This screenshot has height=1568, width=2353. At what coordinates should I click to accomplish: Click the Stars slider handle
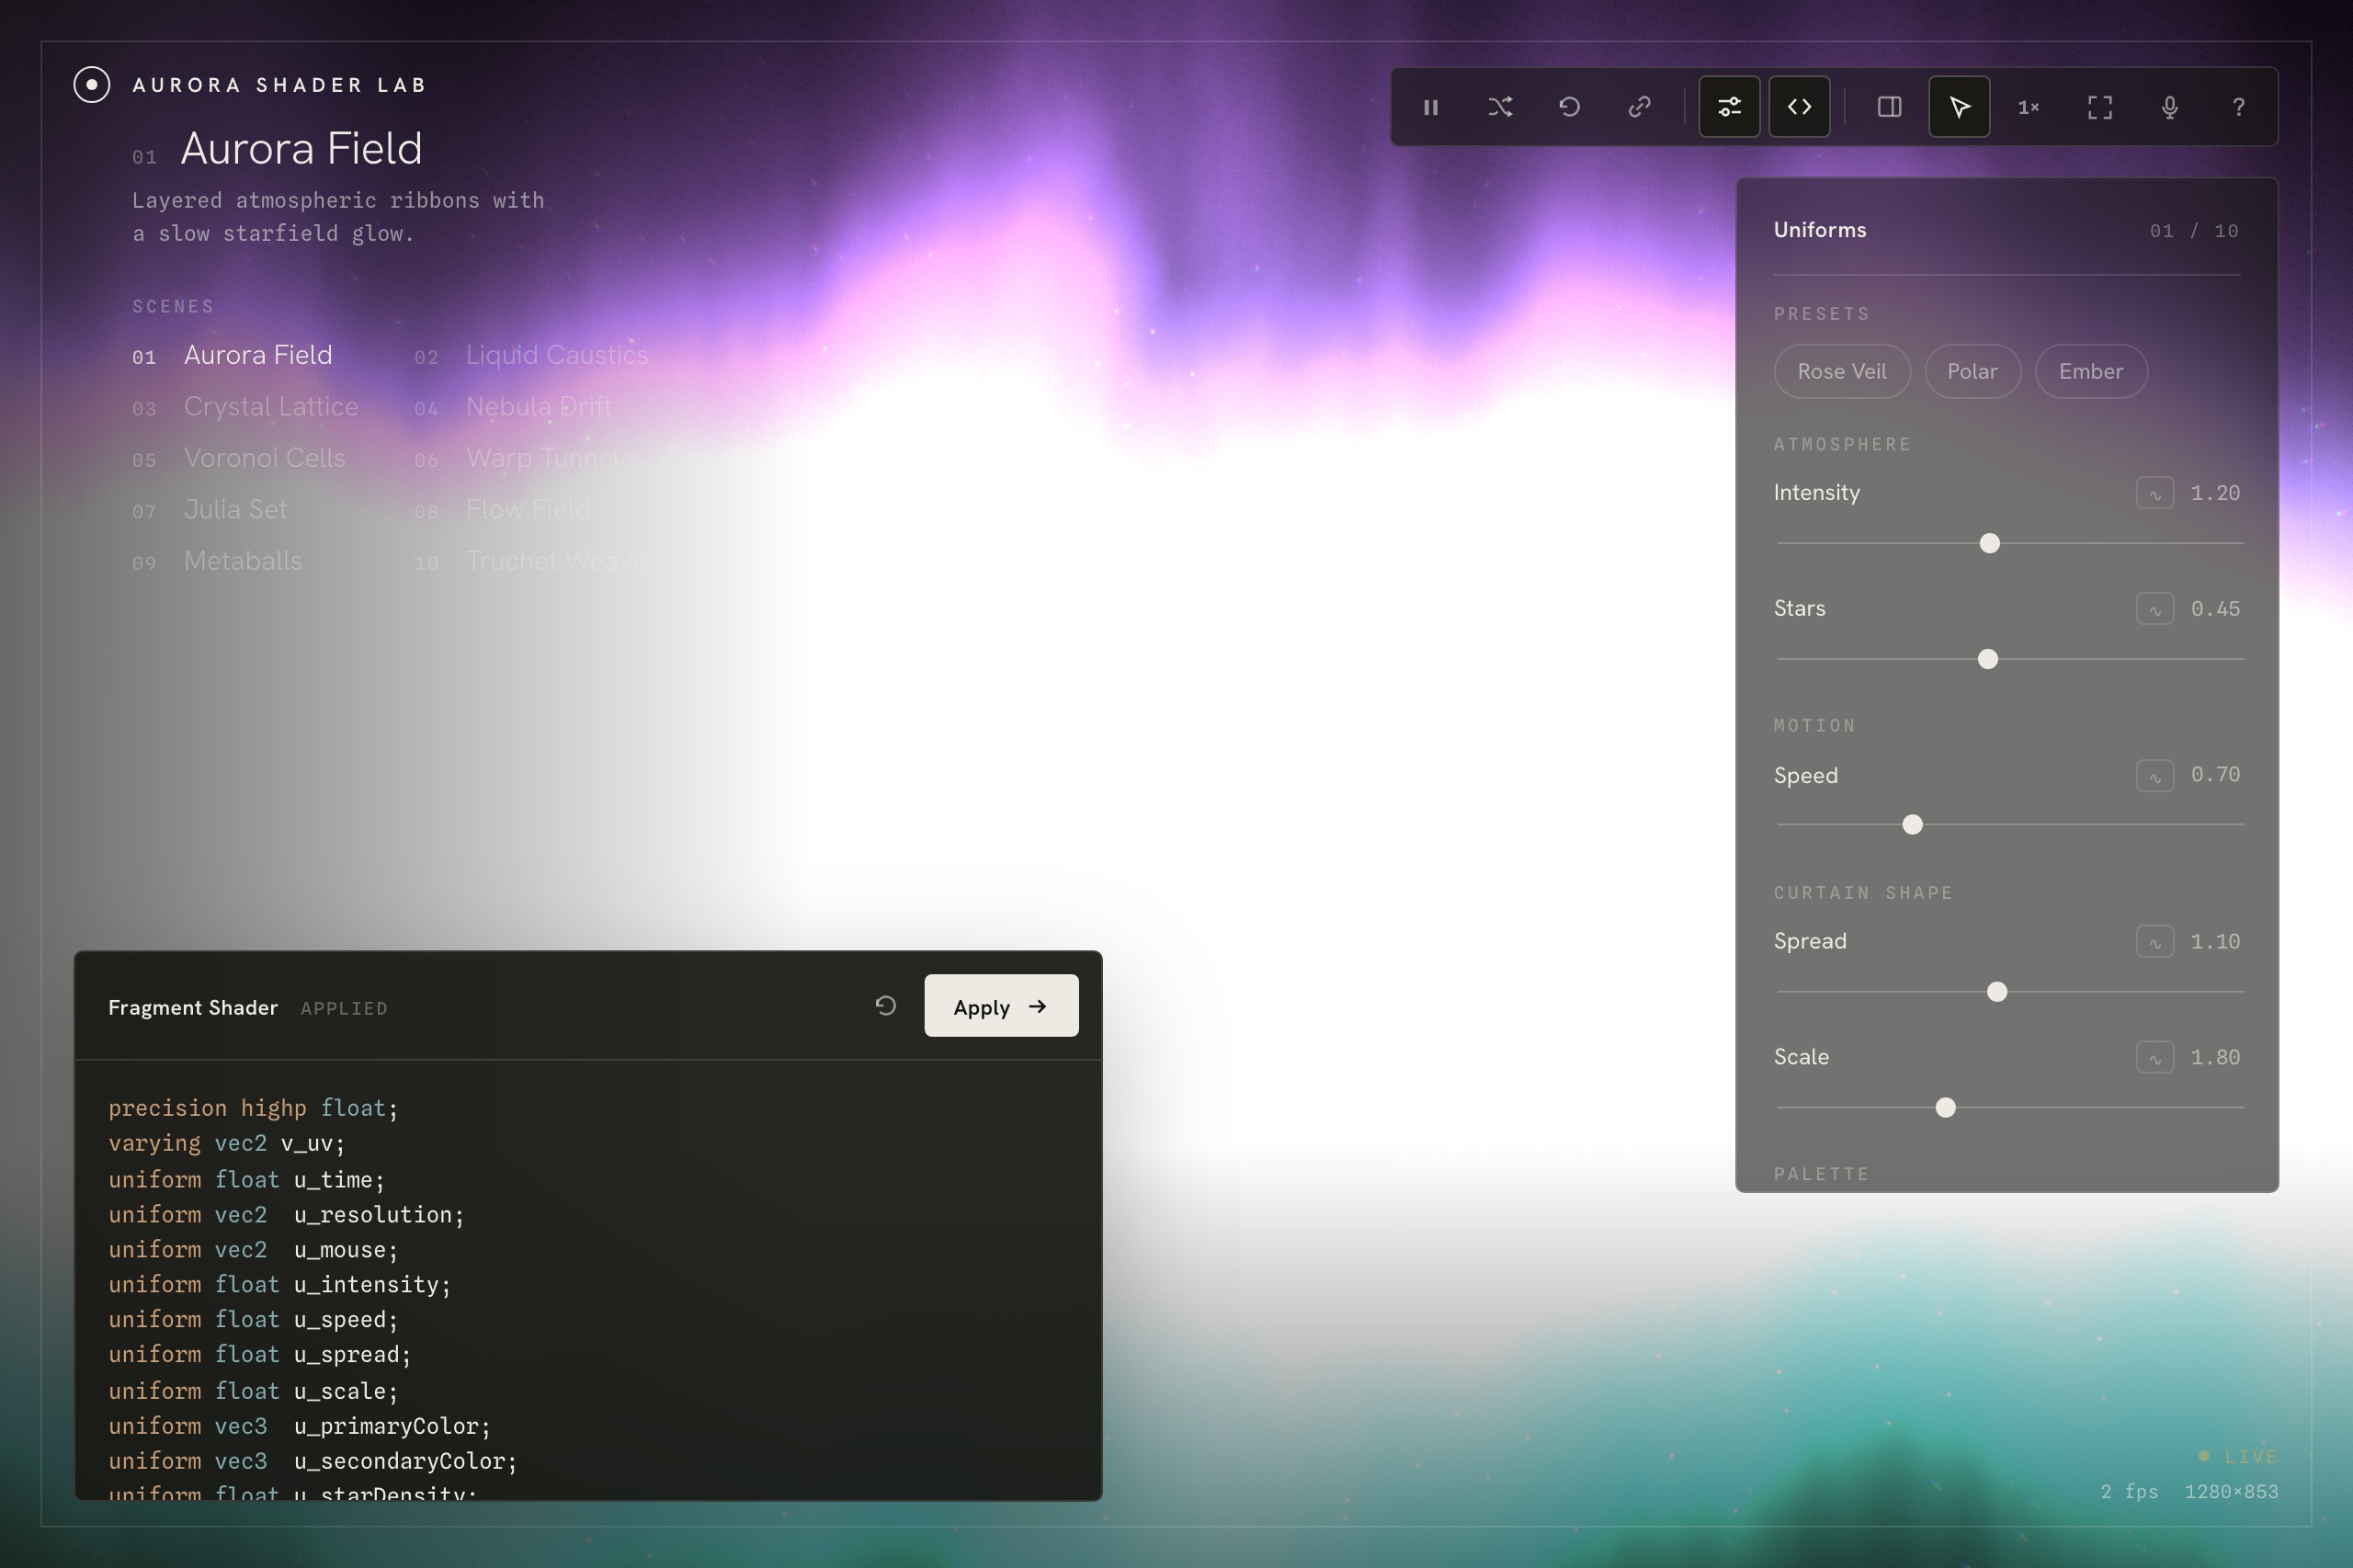click(1987, 659)
